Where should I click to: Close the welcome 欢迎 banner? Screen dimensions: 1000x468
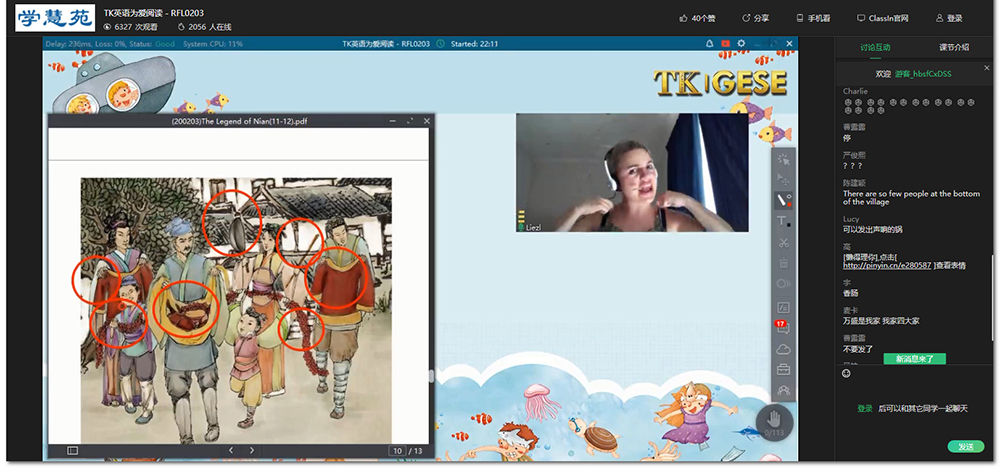[987, 68]
